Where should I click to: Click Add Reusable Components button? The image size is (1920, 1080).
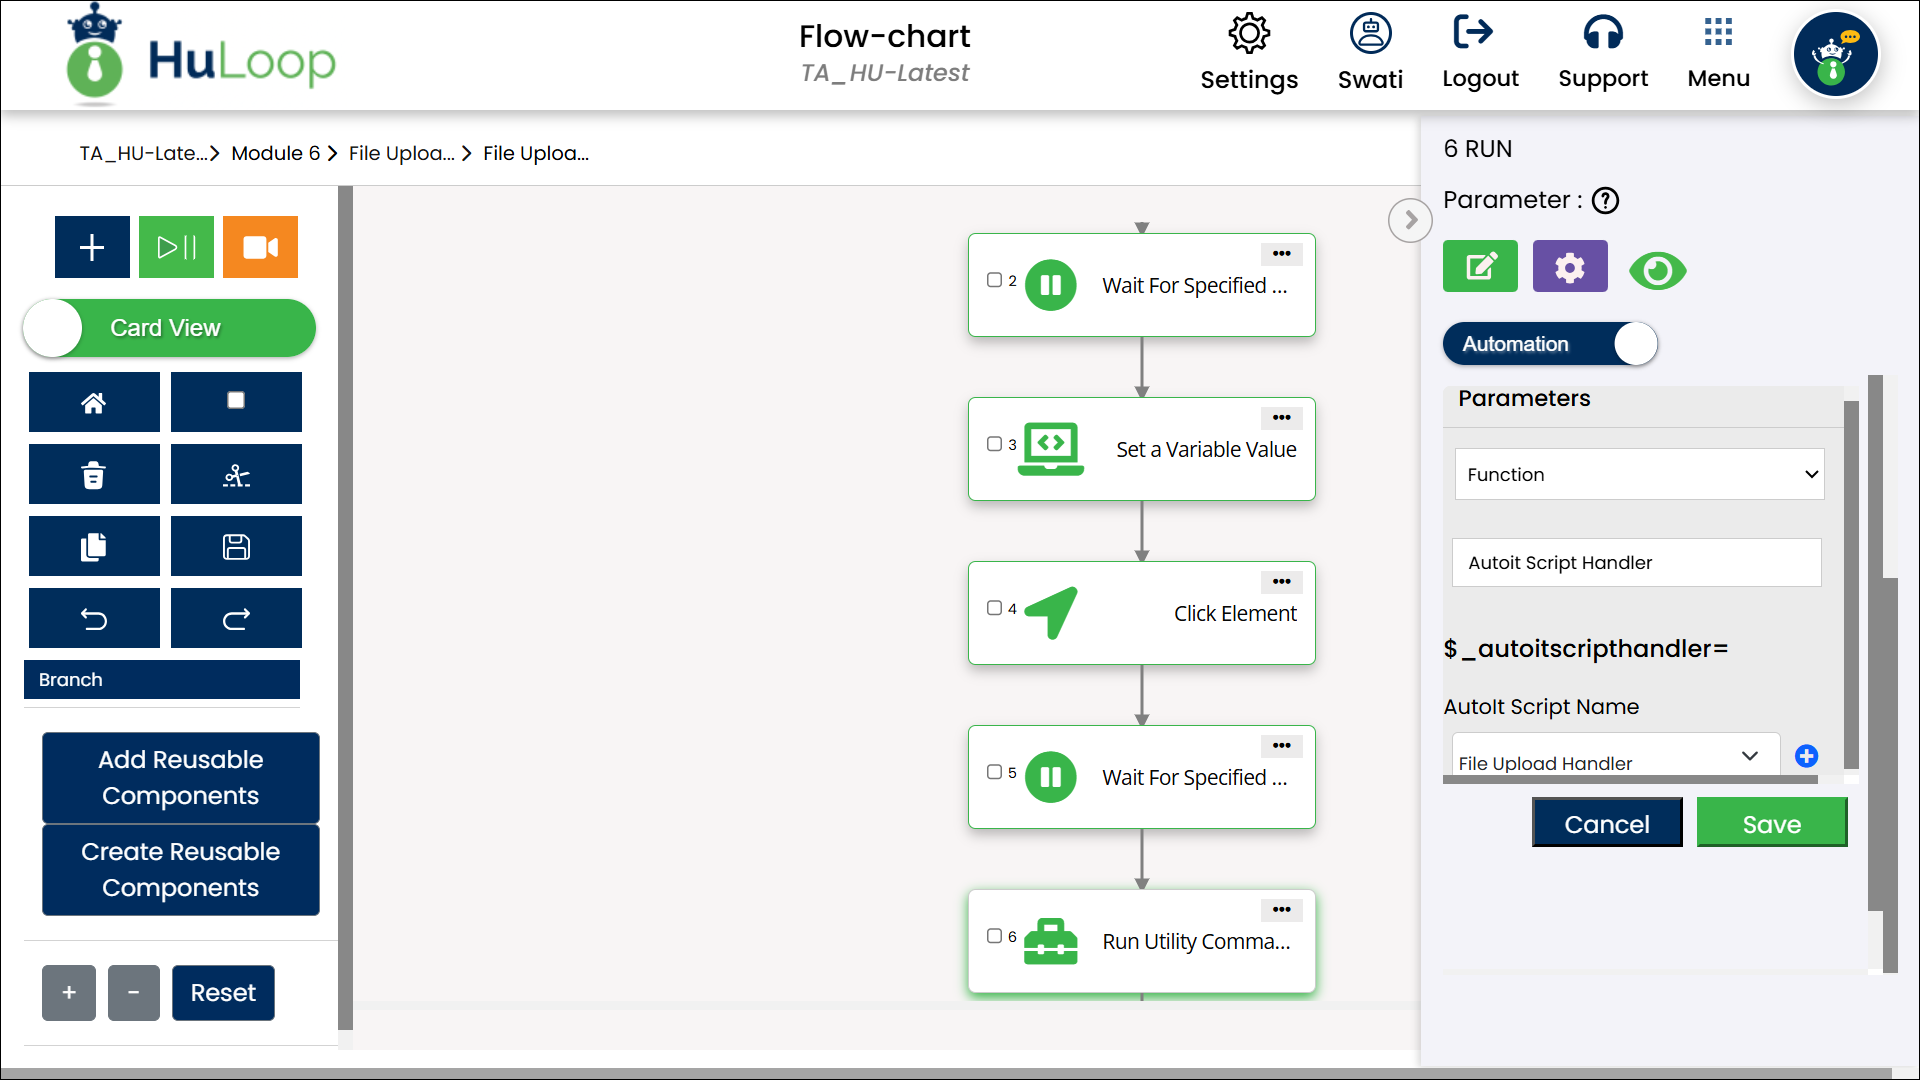pos(181,777)
